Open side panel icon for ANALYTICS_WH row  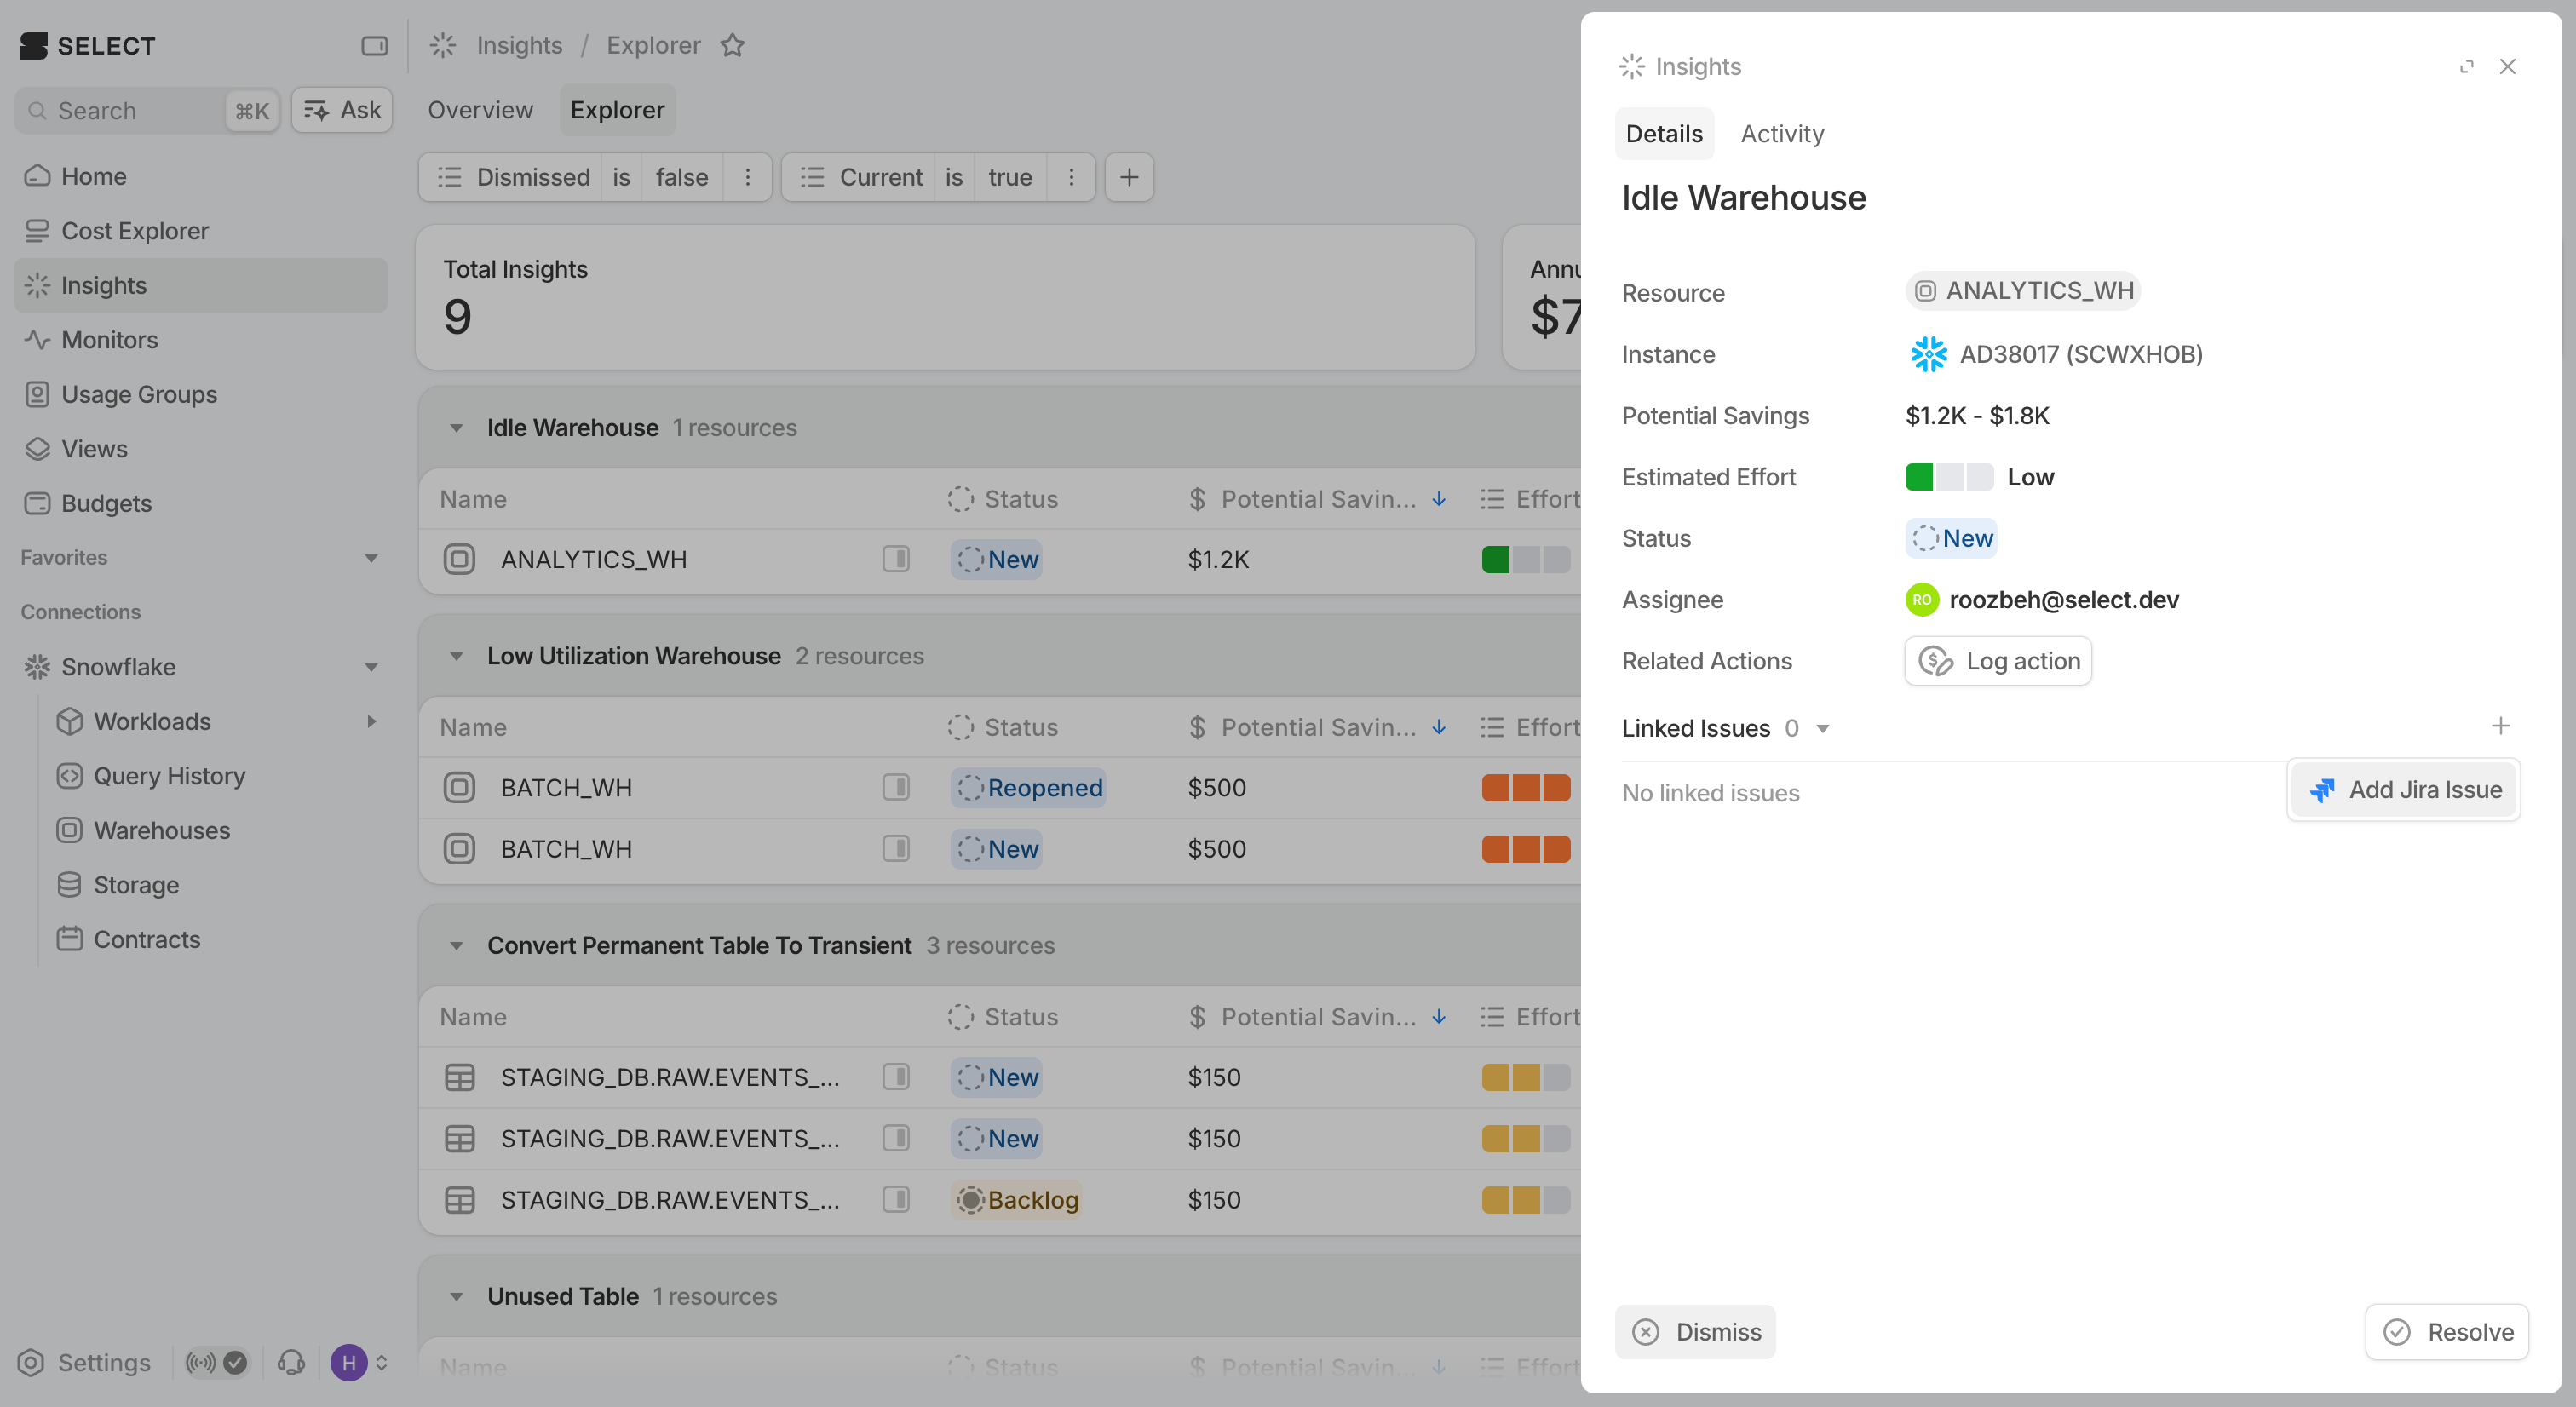[x=896, y=559]
